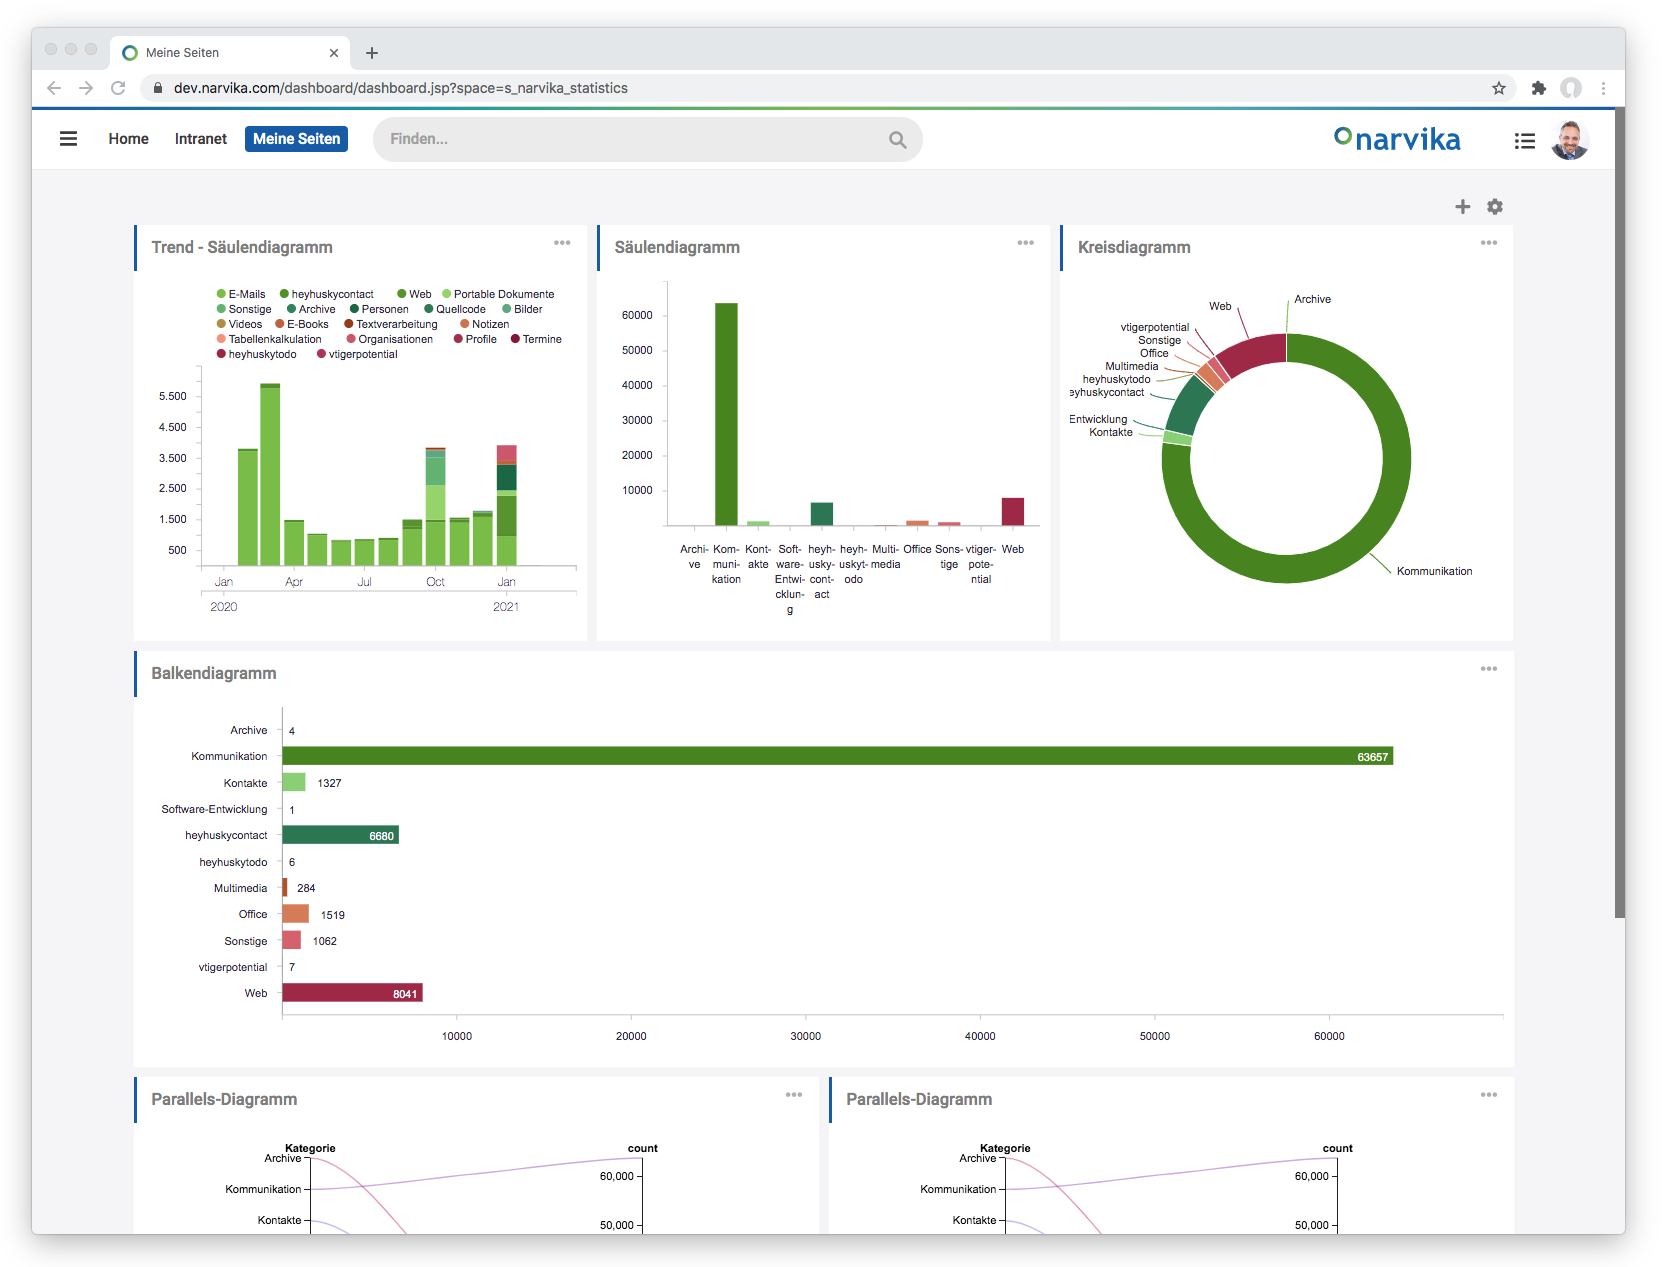The width and height of the screenshot is (1664, 1267).
Task: Toggle heyhuskytodo legend entry
Action: coord(257,354)
